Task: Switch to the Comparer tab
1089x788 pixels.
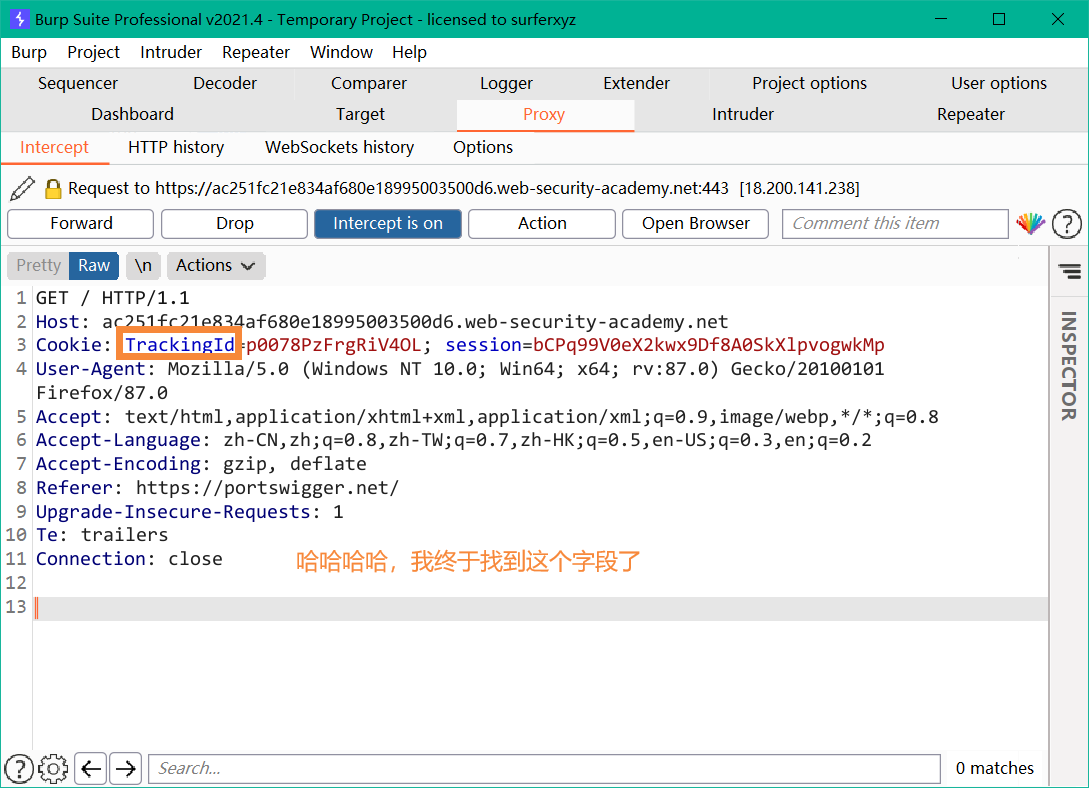Action: click(369, 83)
